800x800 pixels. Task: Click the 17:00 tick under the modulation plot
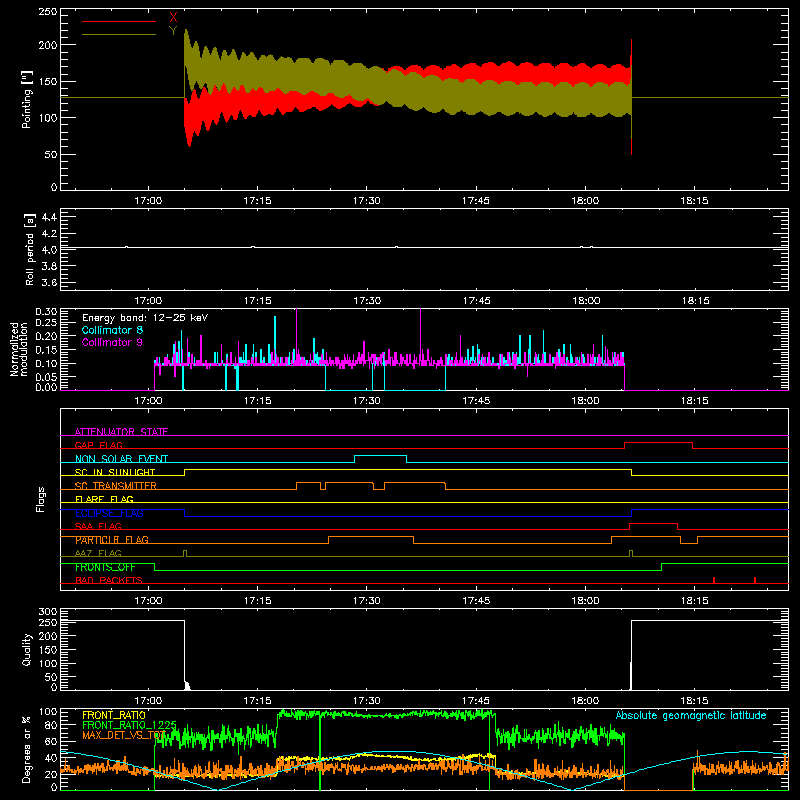(148, 401)
